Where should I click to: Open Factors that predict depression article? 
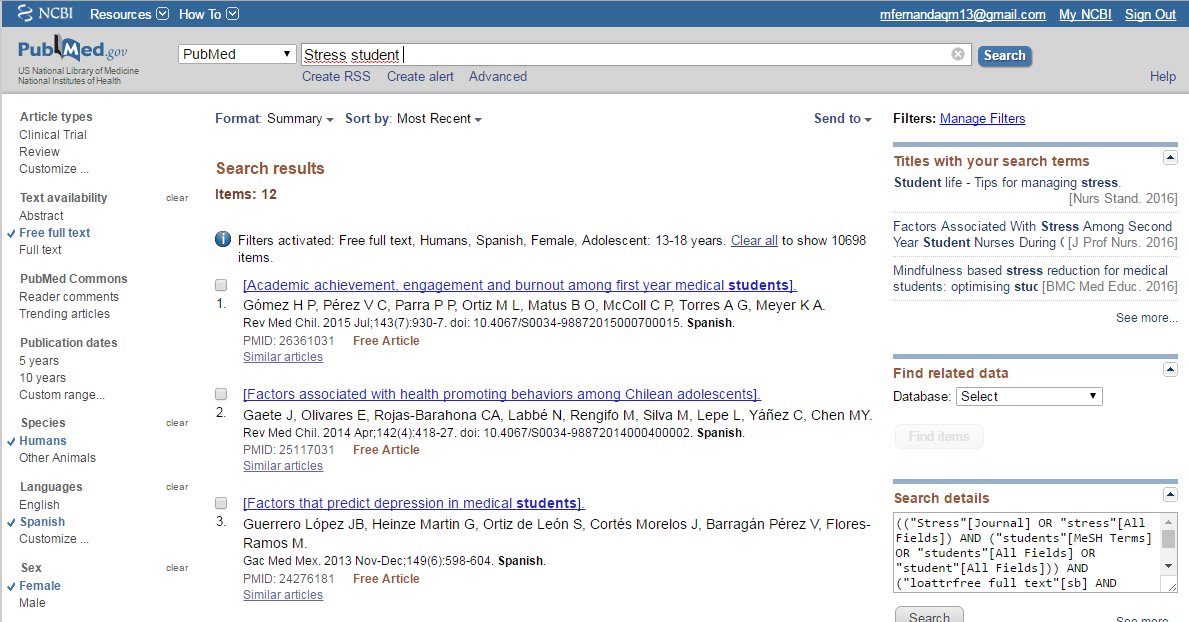pos(413,503)
